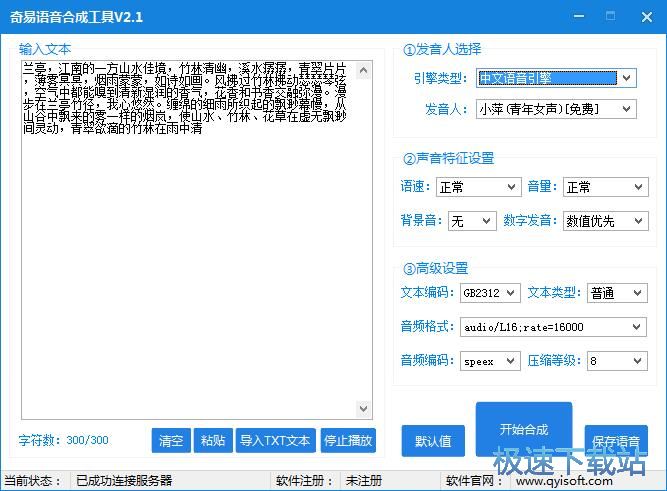667x491 pixels.
Task: Open the 文本类型 text type dropdown
Action: coord(617,293)
